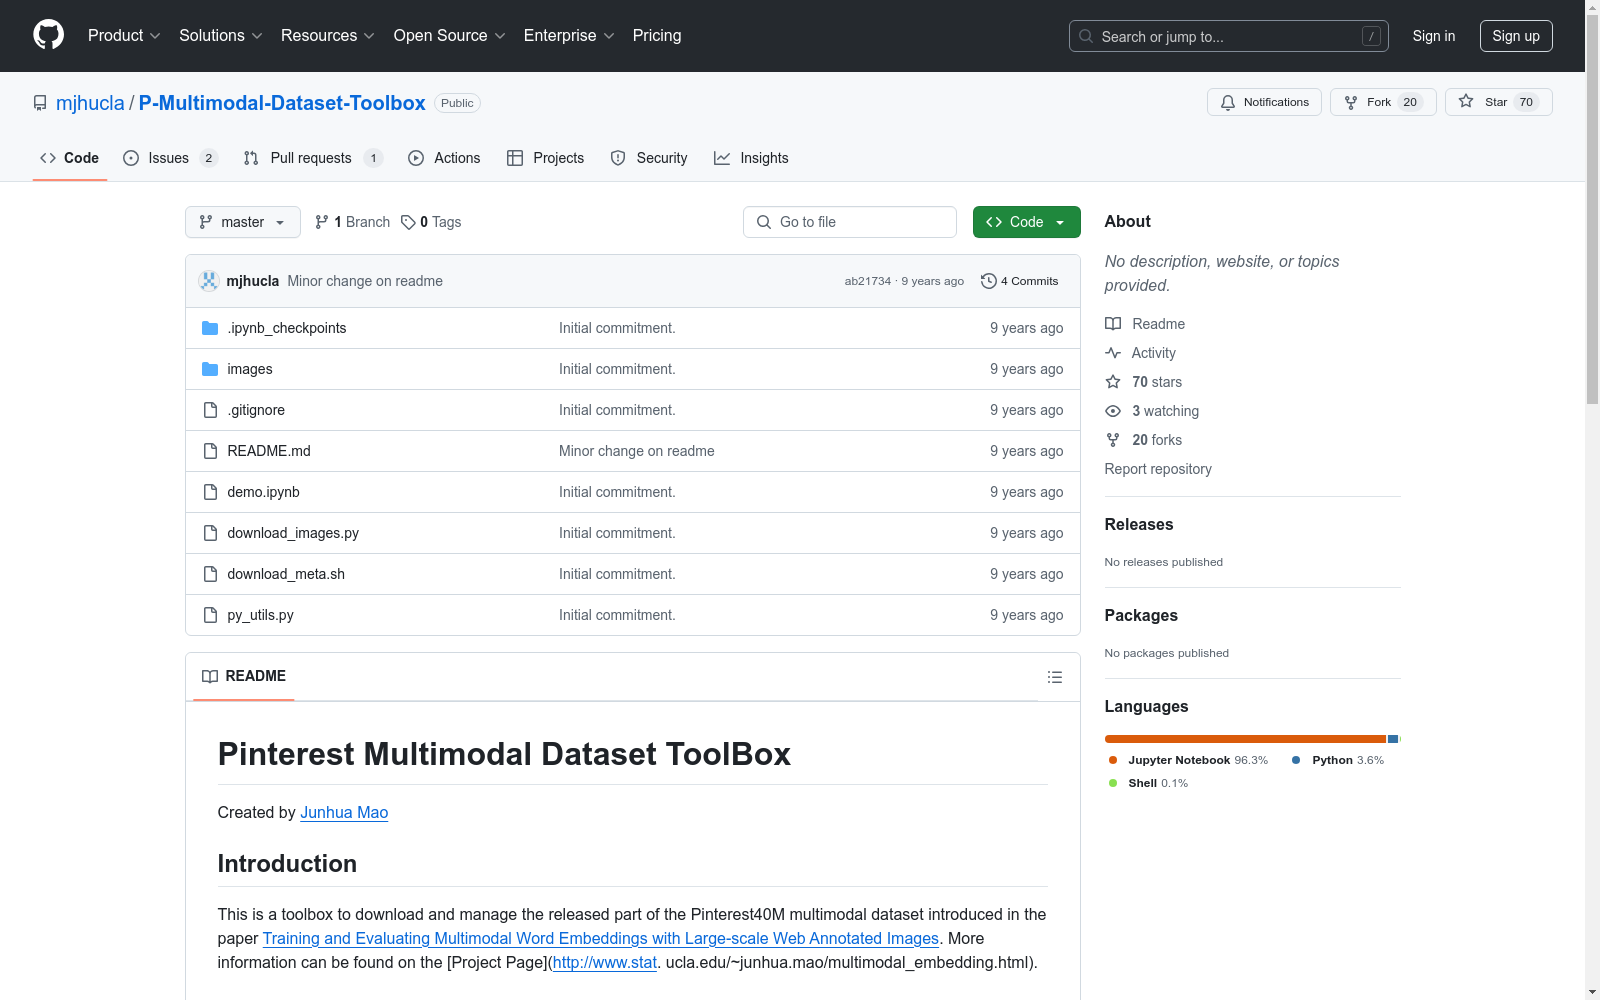1600x1000 pixels.
Task: Click the search magnifier icon in header
Action: tap(1086, 36)
